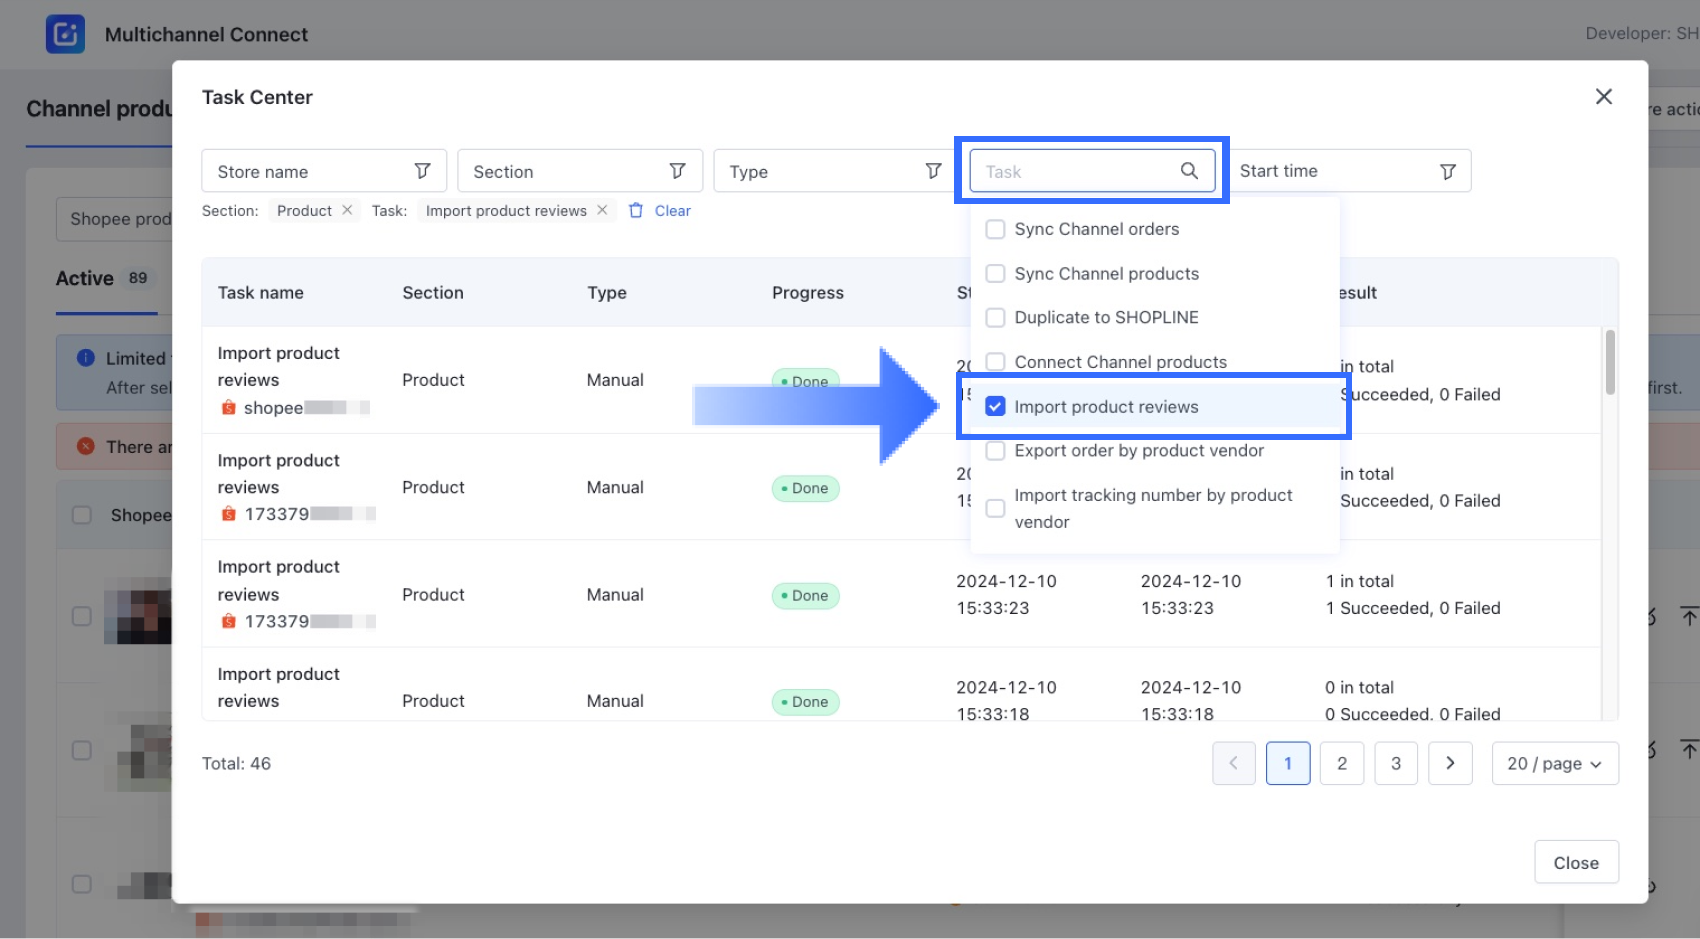Remove the Import product reviews filter tag
1700x939 pixels.
point(602,210)
